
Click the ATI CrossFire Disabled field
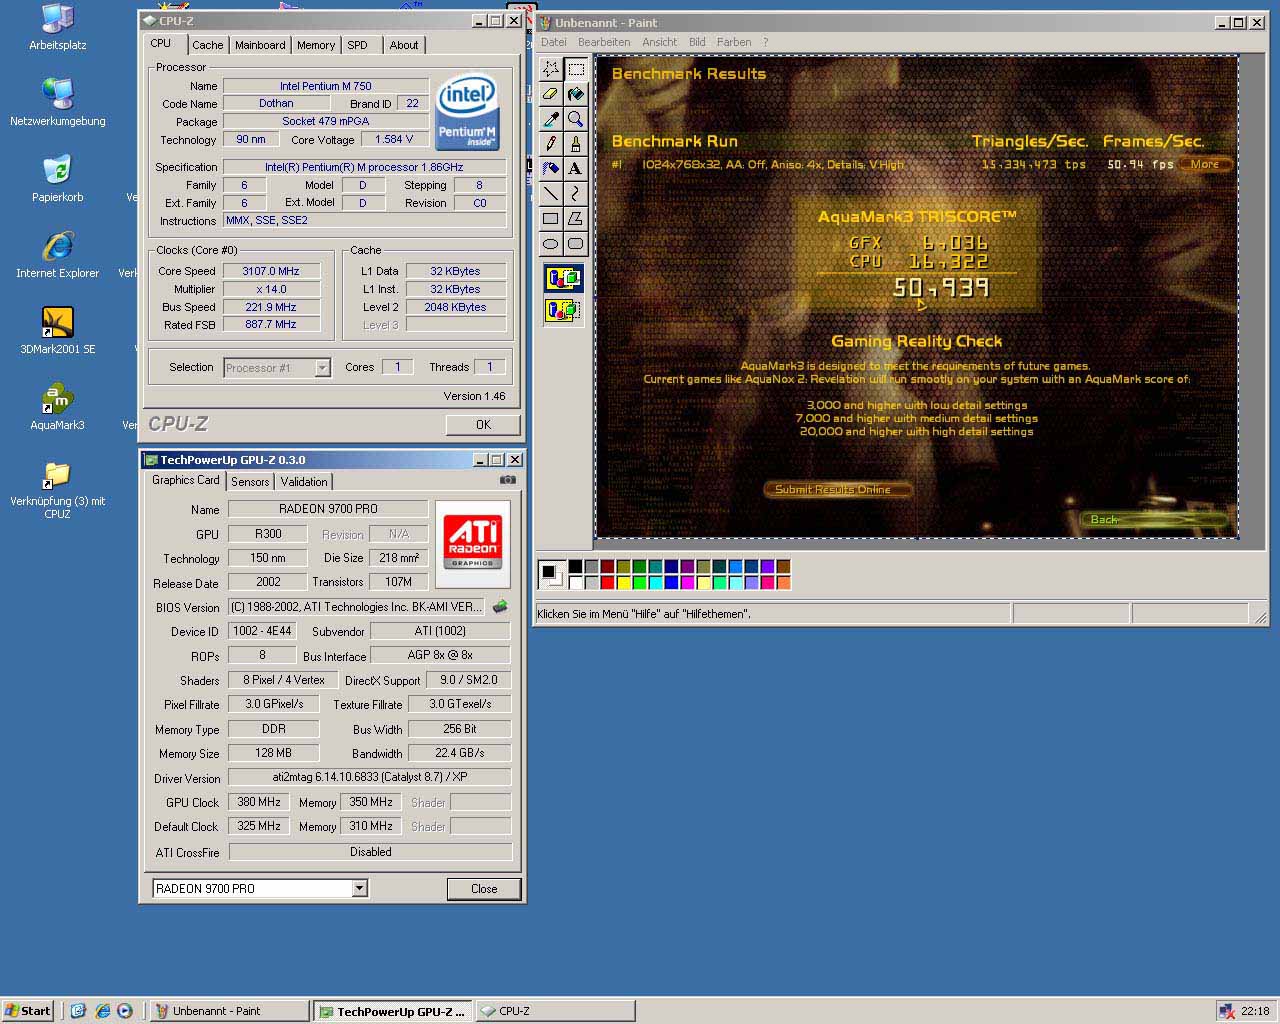tap(370, 852)
